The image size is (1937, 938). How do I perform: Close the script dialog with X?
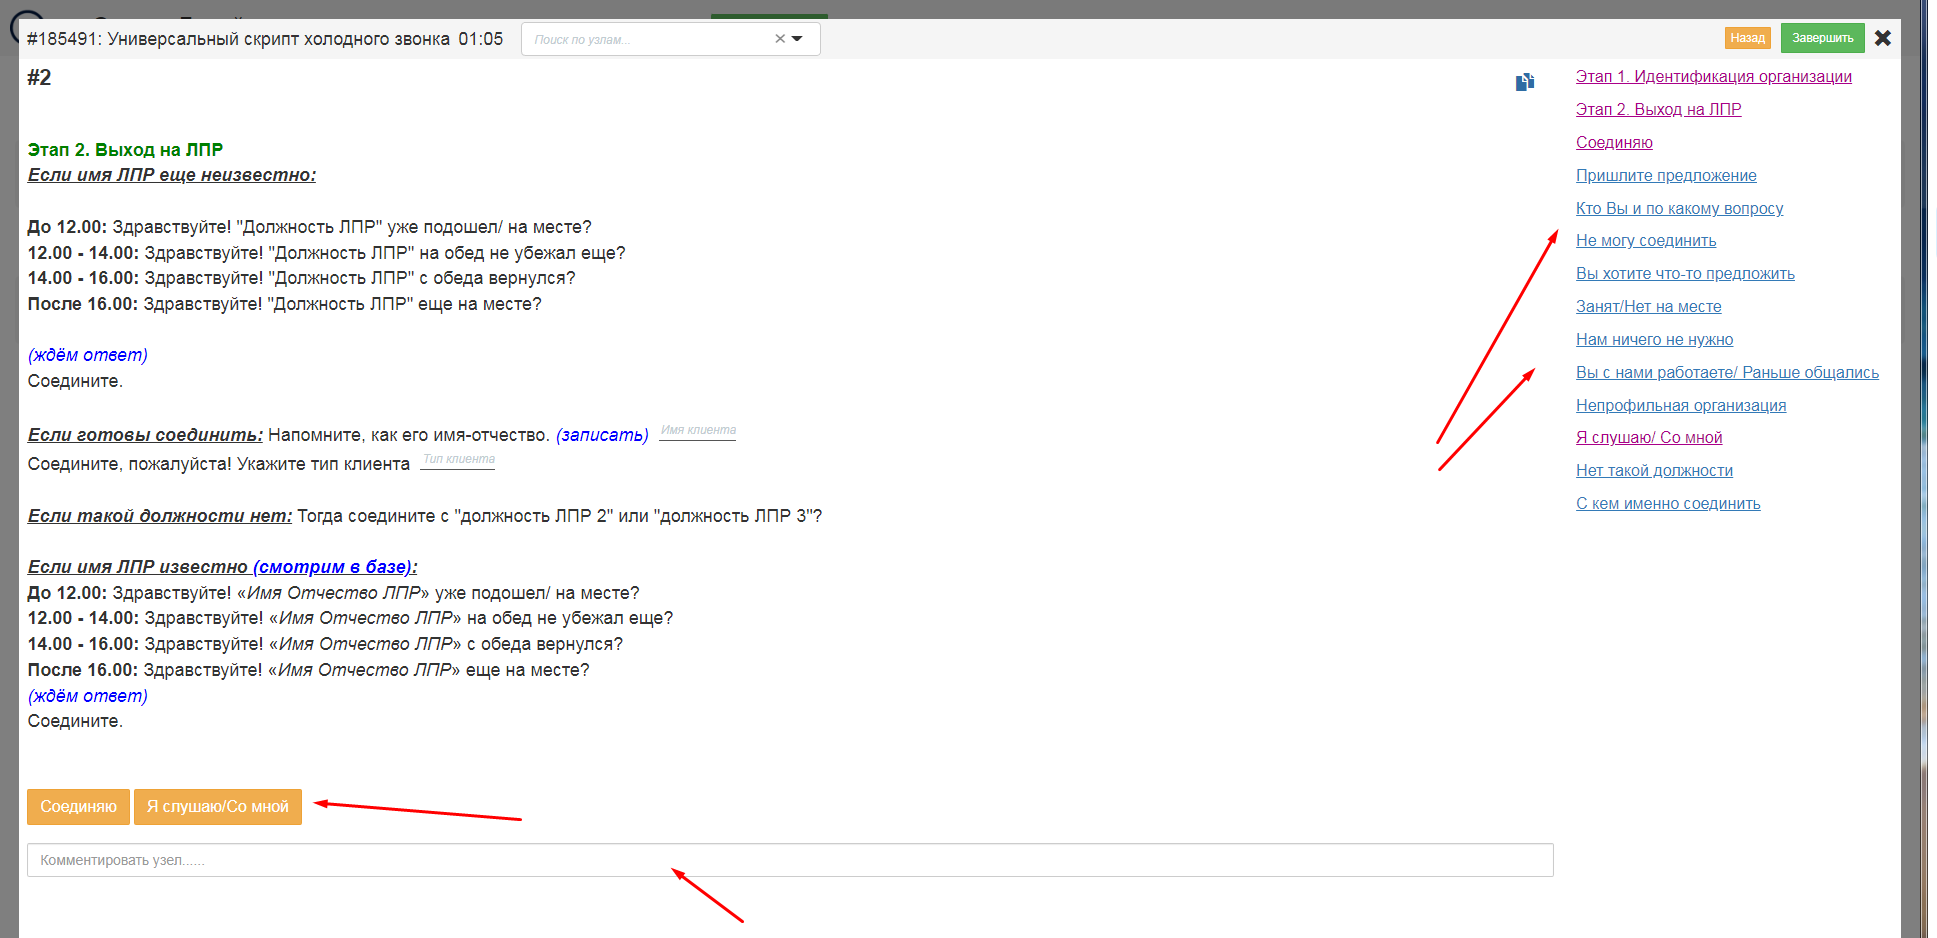1883,38
